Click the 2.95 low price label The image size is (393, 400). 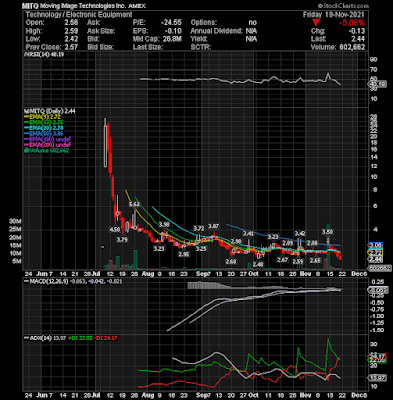(x=184, y=254)
